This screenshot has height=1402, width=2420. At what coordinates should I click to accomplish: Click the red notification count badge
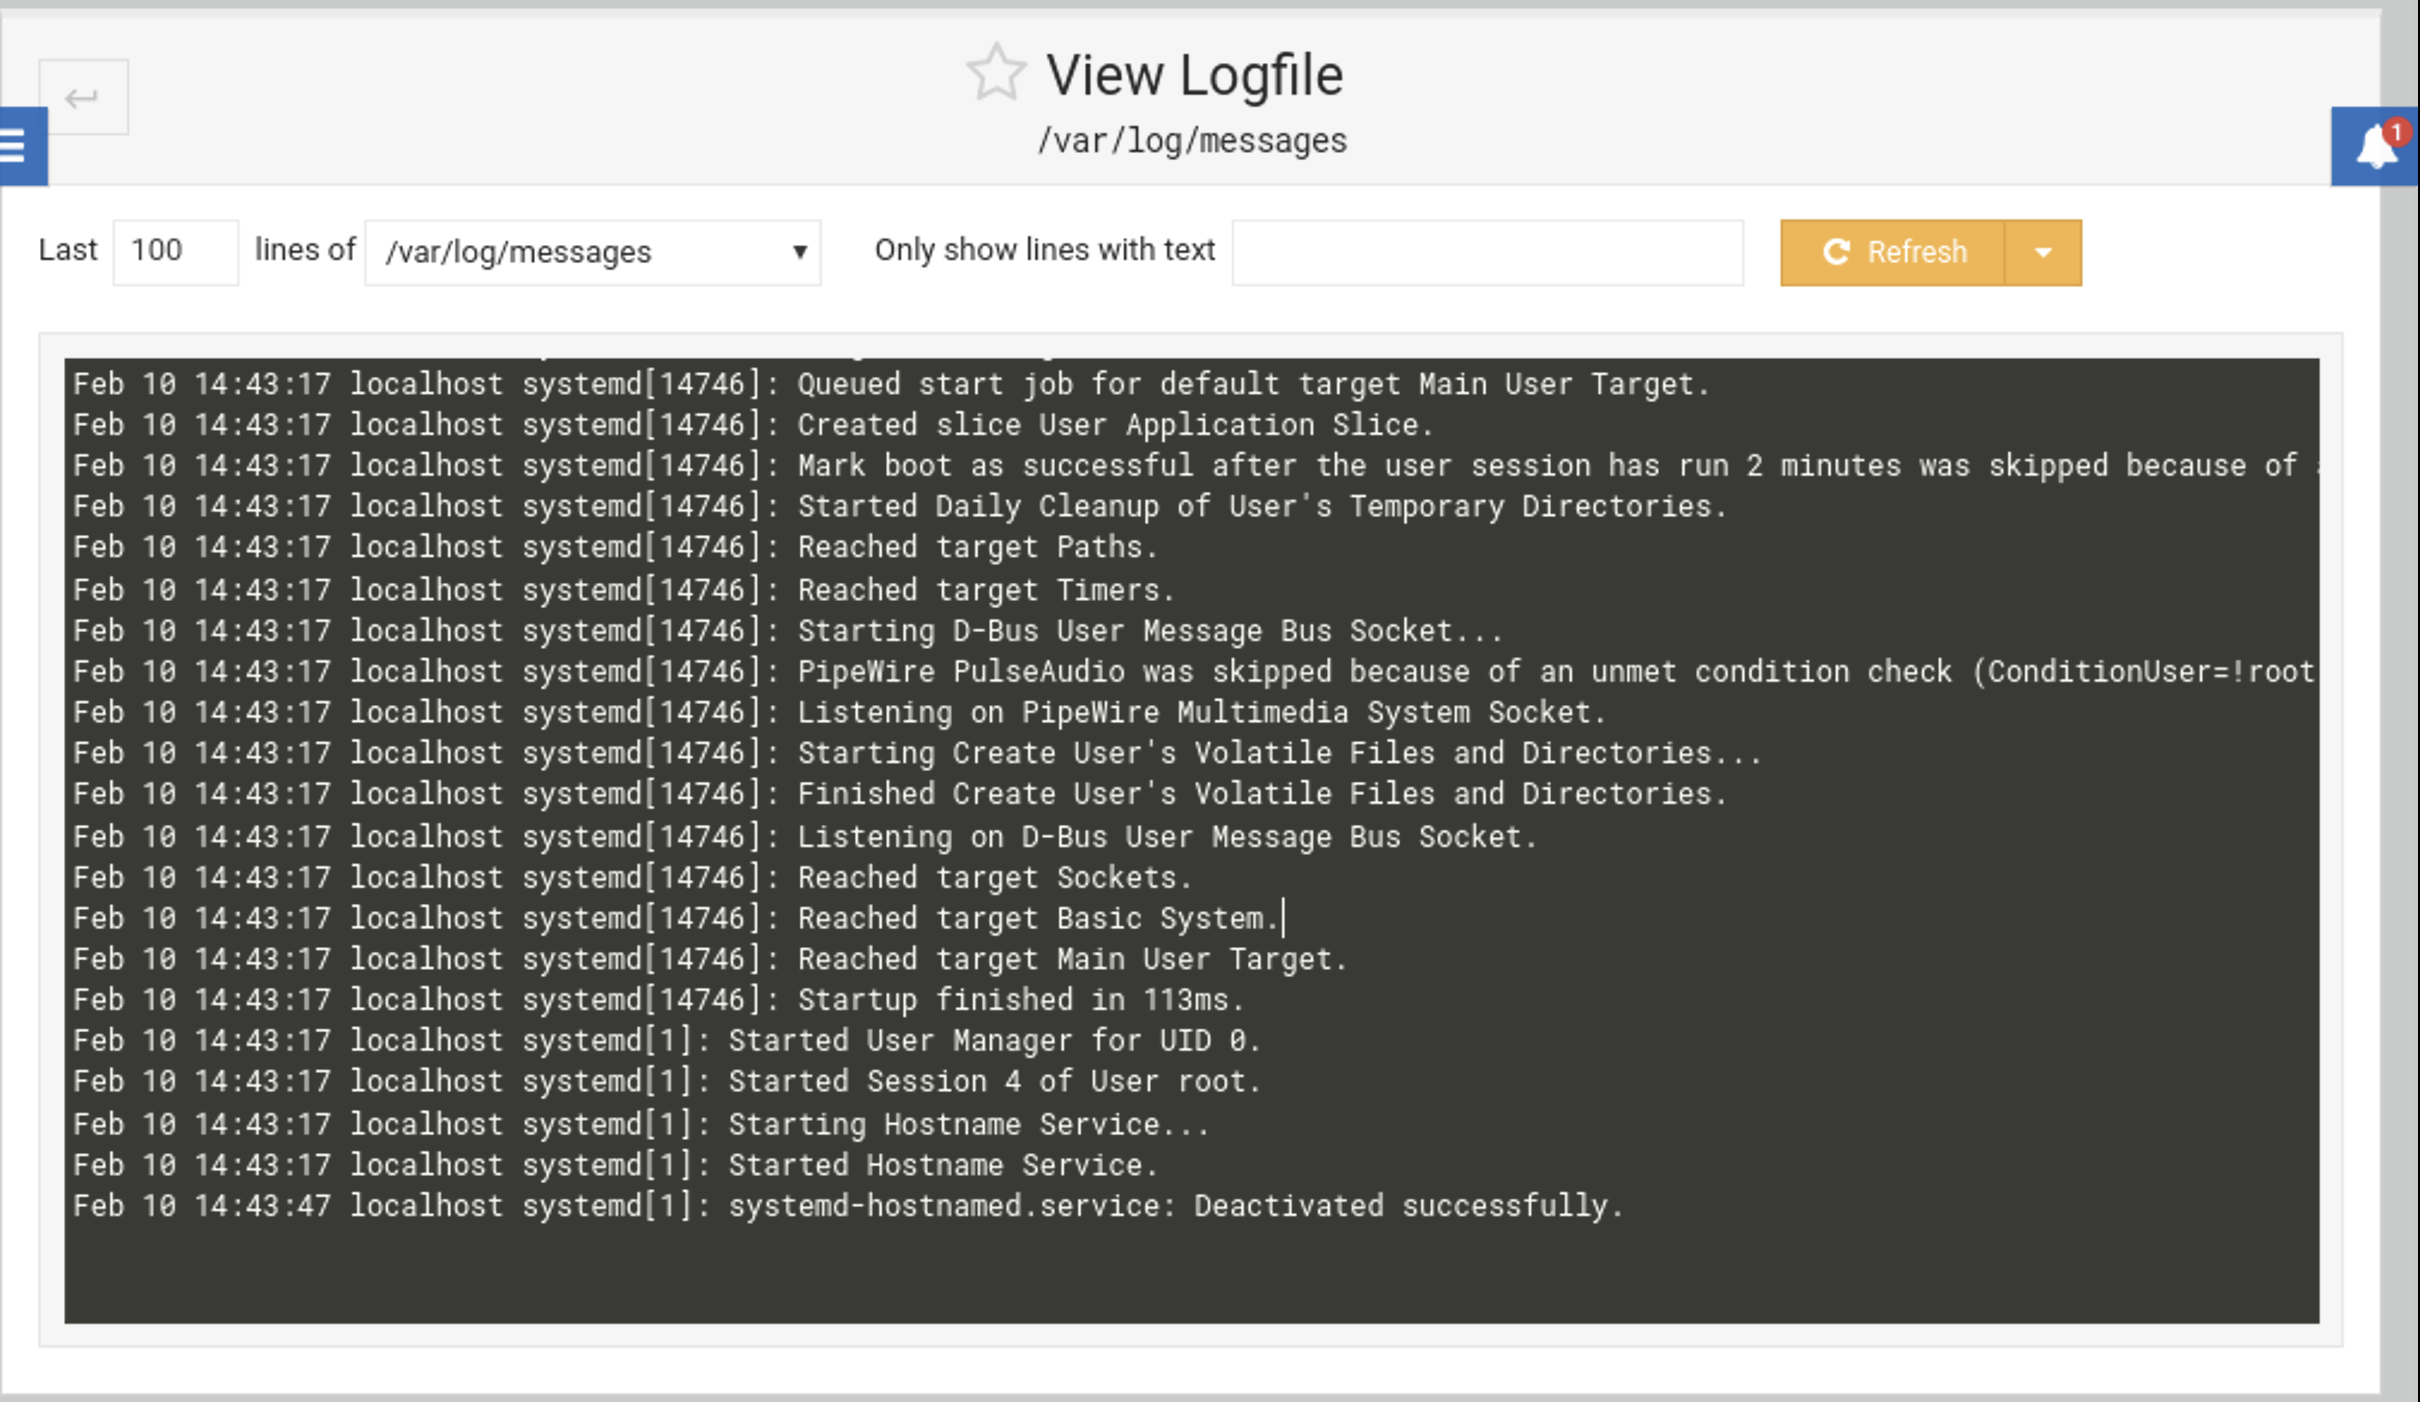pyautogui.click(x=2397, y=132)
